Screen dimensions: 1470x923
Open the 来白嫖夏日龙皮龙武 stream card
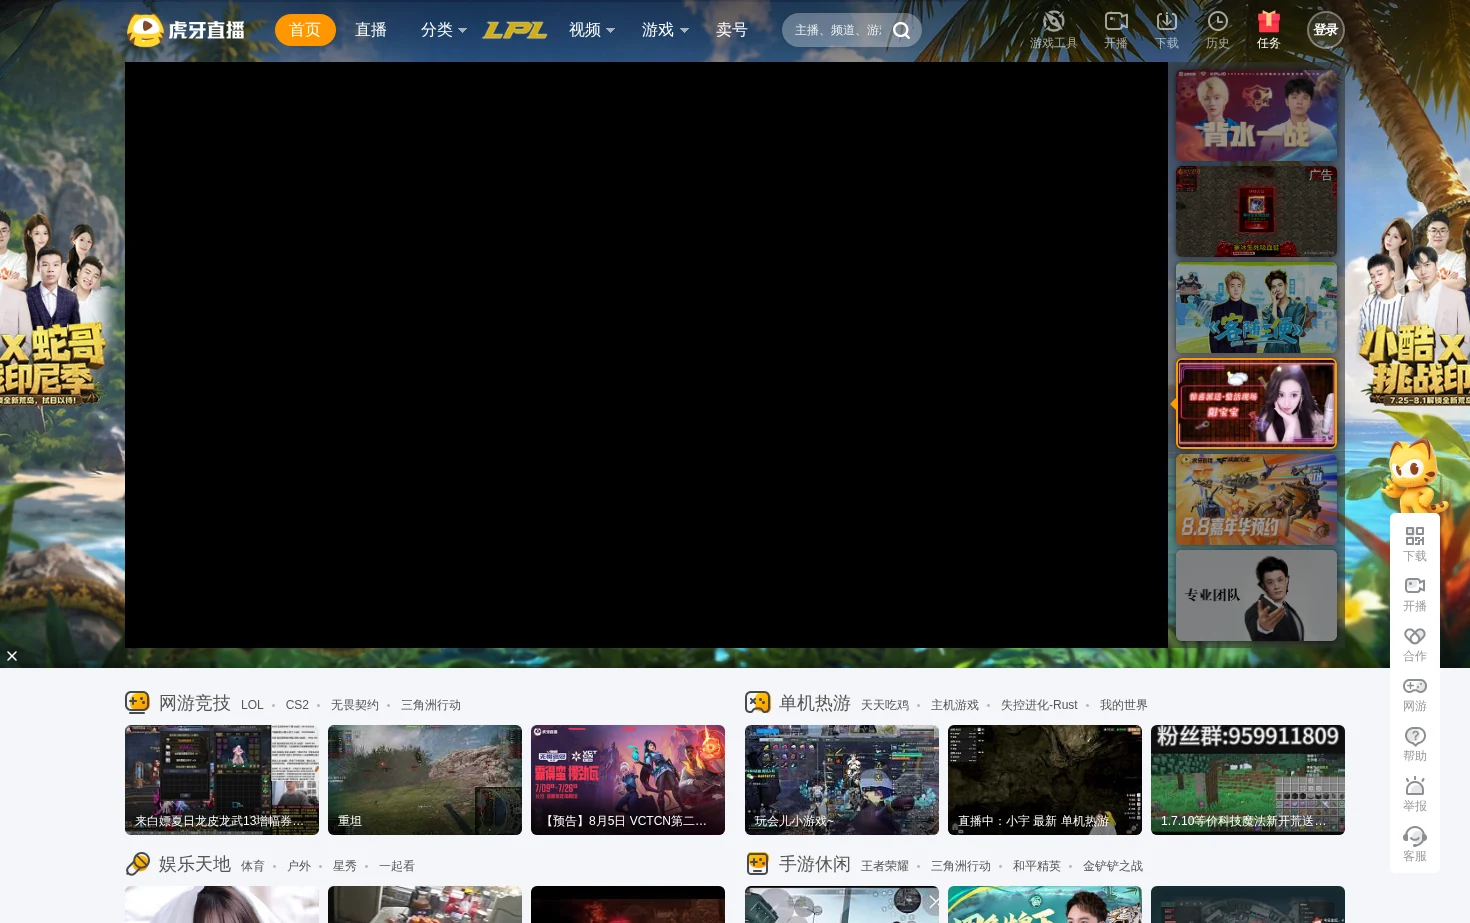222,780
